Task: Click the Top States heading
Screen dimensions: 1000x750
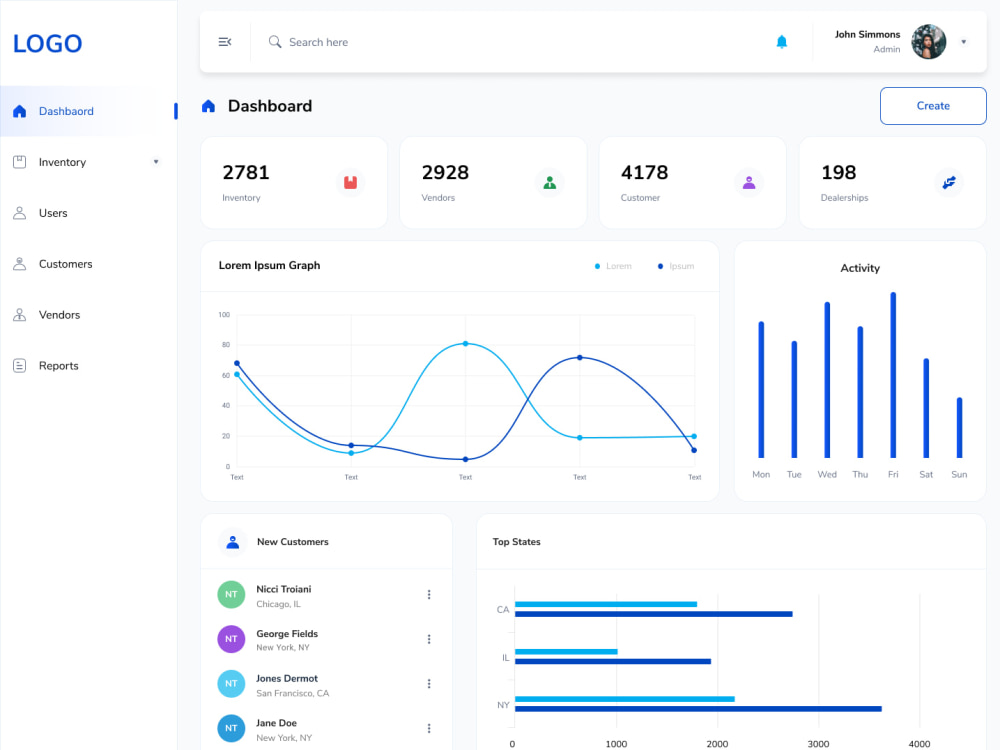Action: (x=517, y=542)
